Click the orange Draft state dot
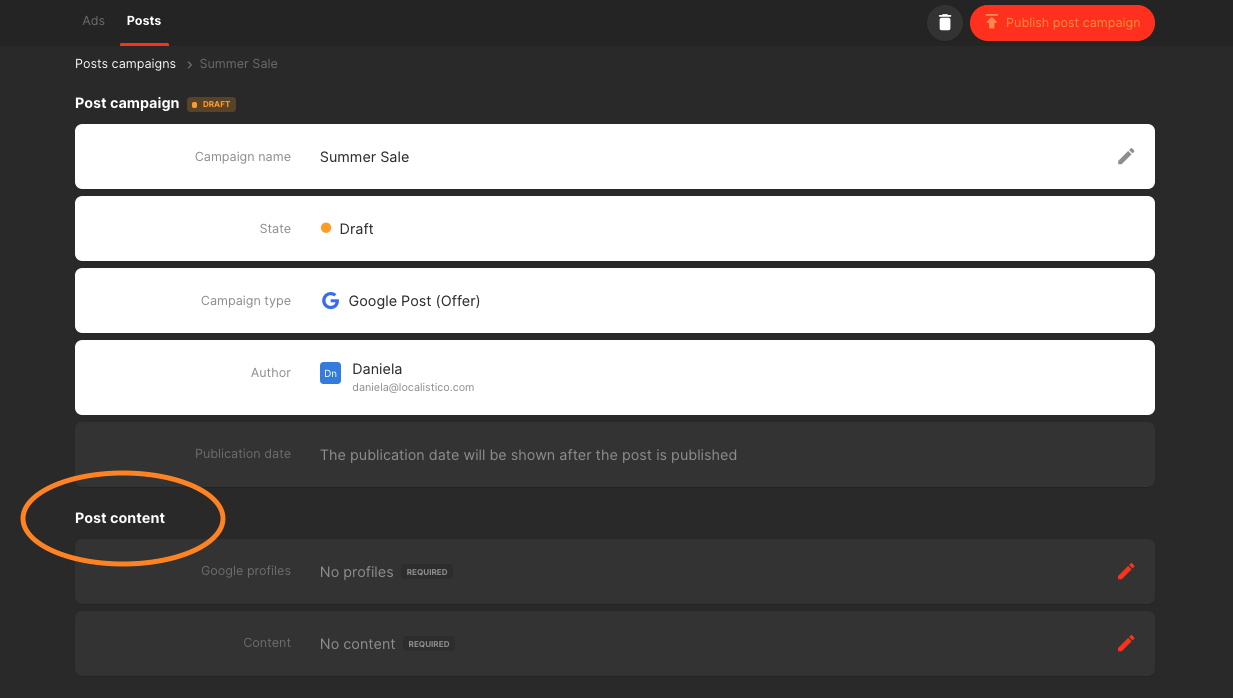Viewport: 1233px width, 698px height. click(326, 228)
